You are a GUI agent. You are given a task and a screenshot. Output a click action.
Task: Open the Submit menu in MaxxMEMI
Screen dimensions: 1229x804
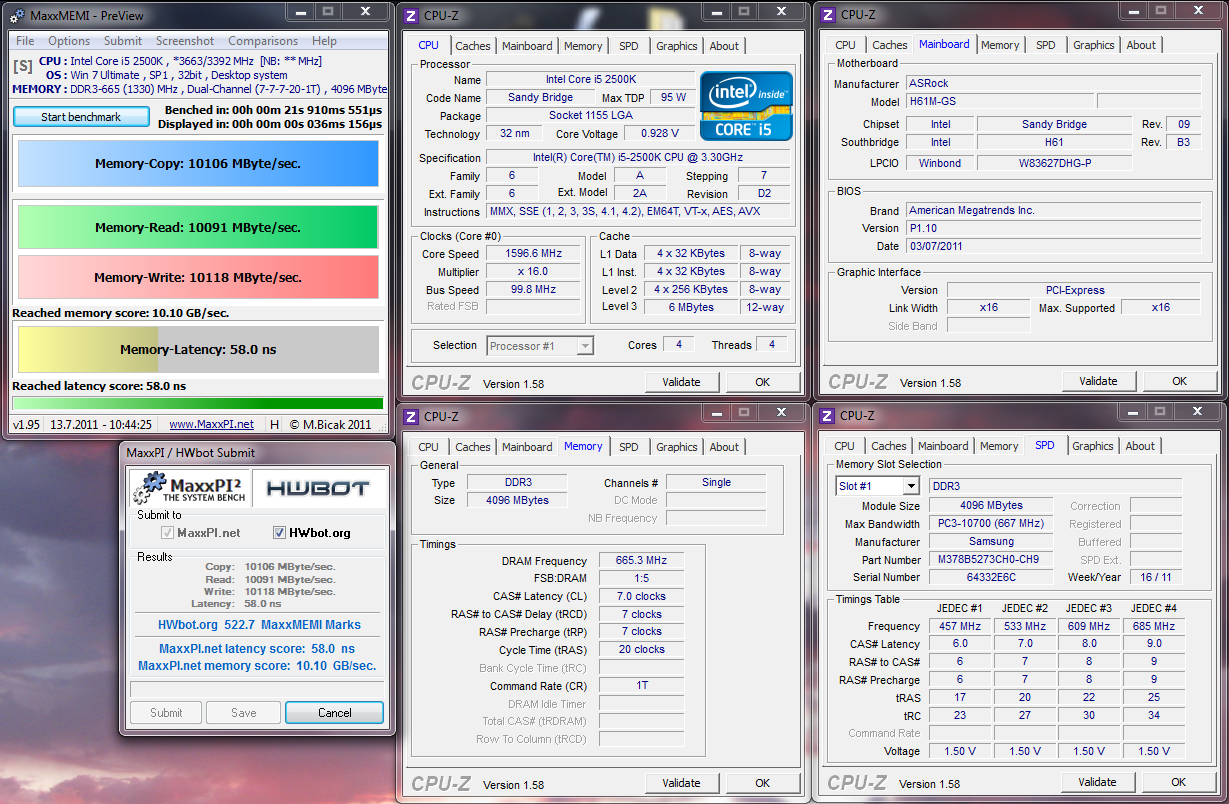pyautogui.click(x=123, y=41)
